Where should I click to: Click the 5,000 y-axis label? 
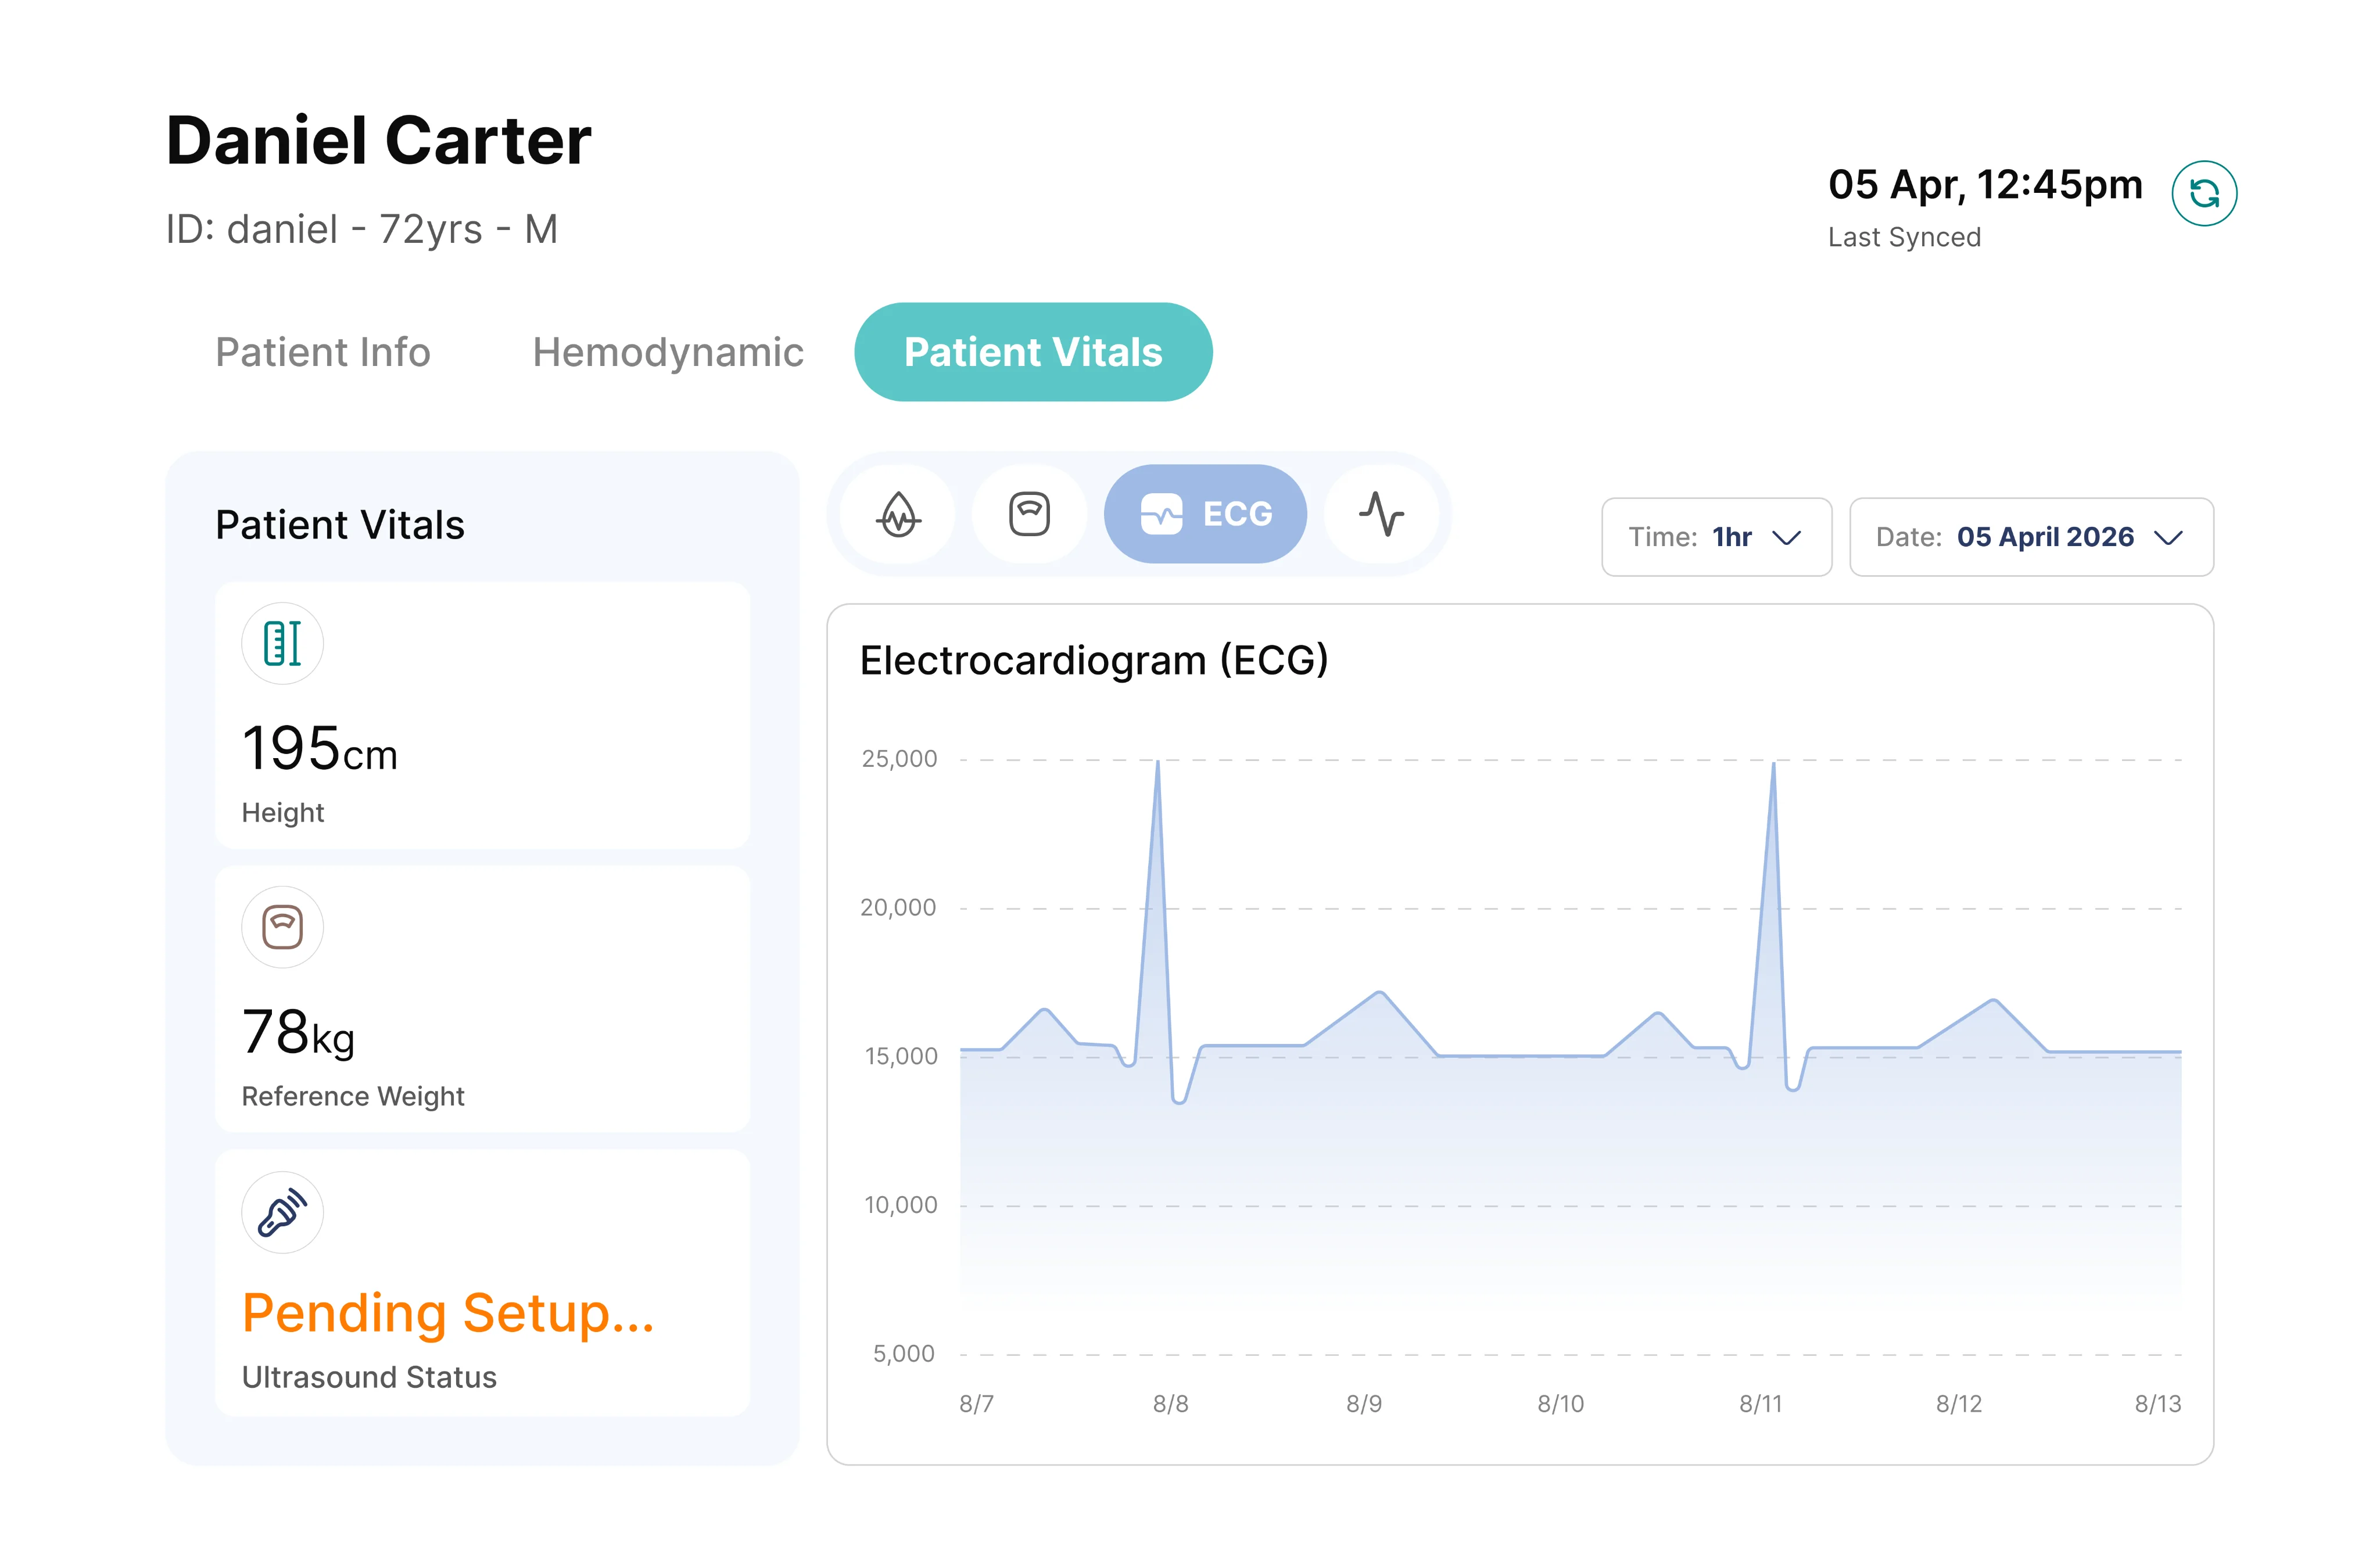[x=904, y=1354]
